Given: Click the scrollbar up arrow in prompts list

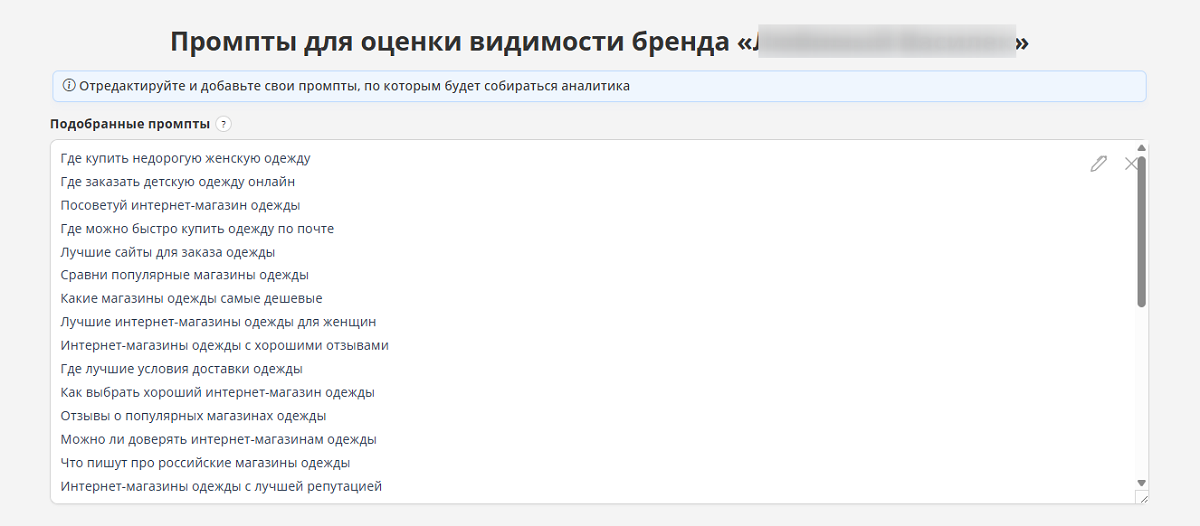Looking at the screenshot, I should tap(1141, 148).
